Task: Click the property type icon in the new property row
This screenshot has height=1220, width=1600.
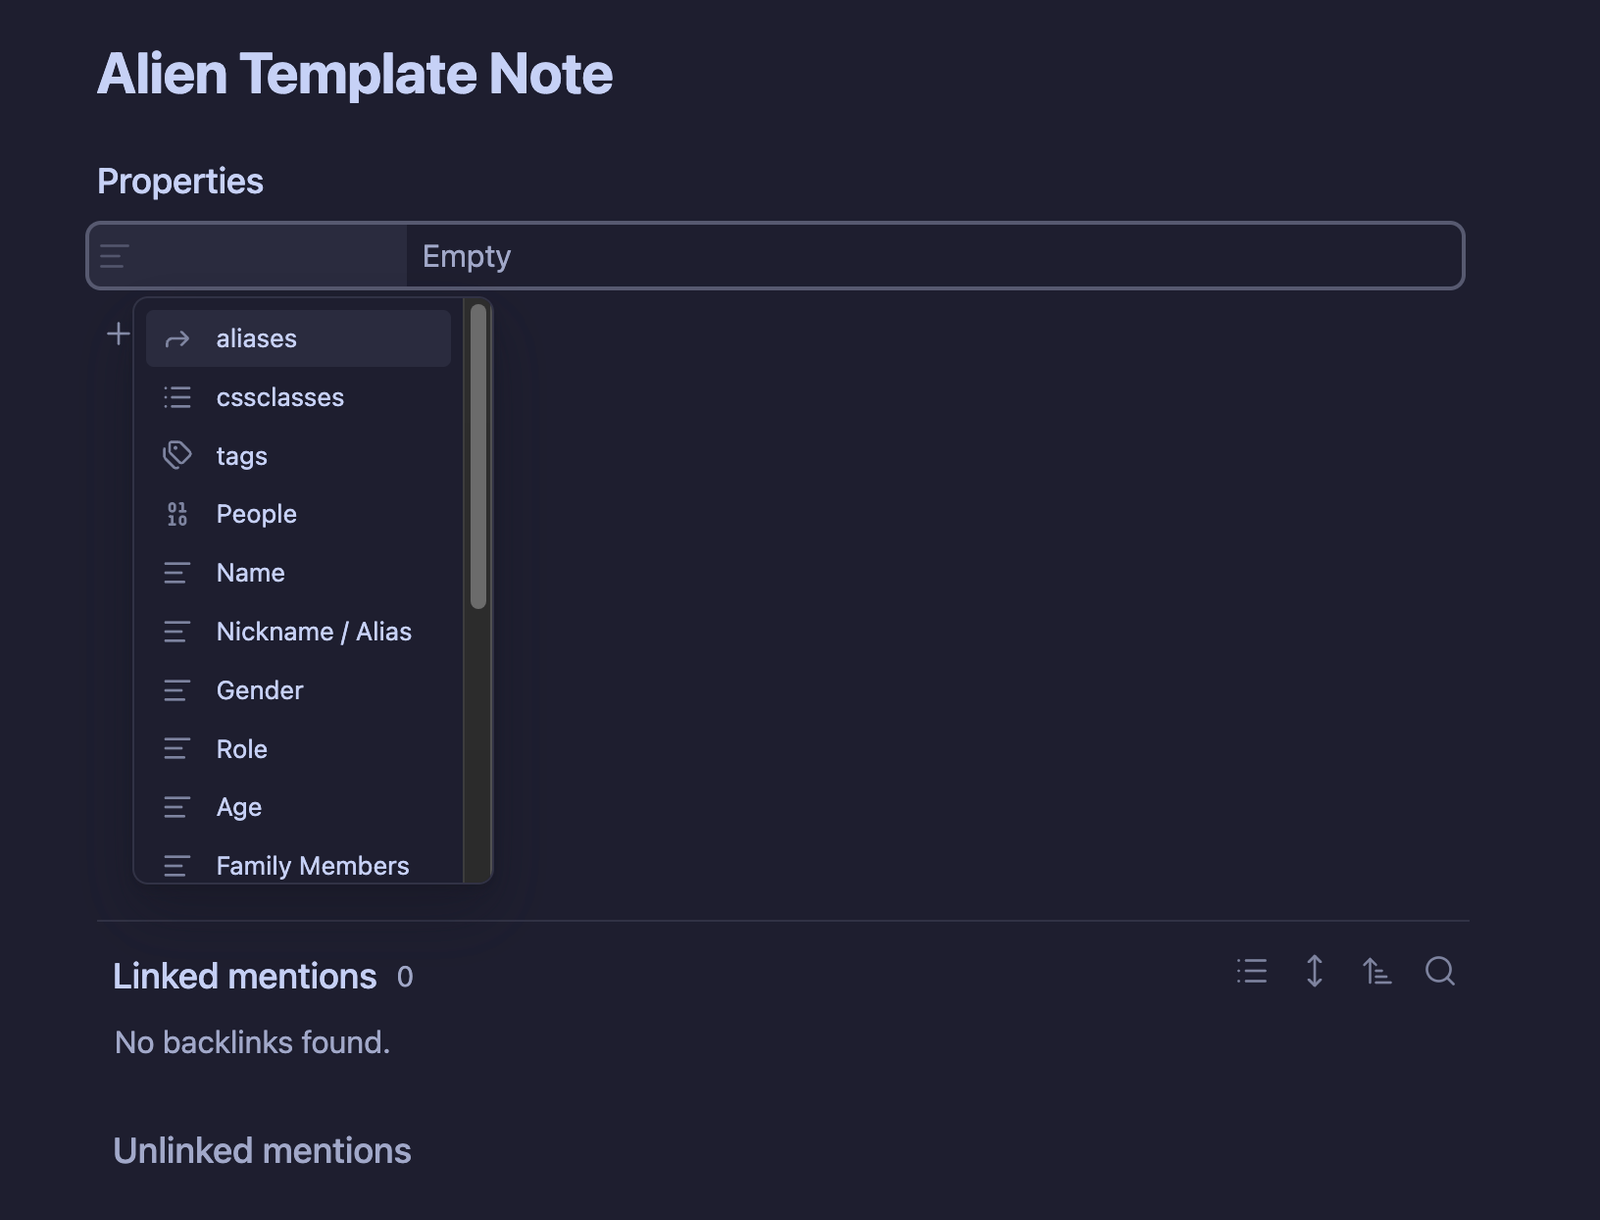Action: coord(114,256)
